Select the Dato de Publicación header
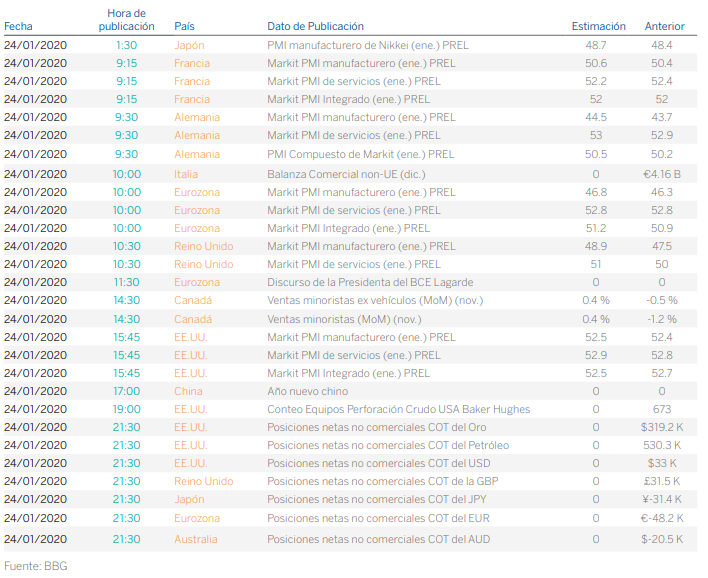The image size is (708, 578). (x=315, y=26)
